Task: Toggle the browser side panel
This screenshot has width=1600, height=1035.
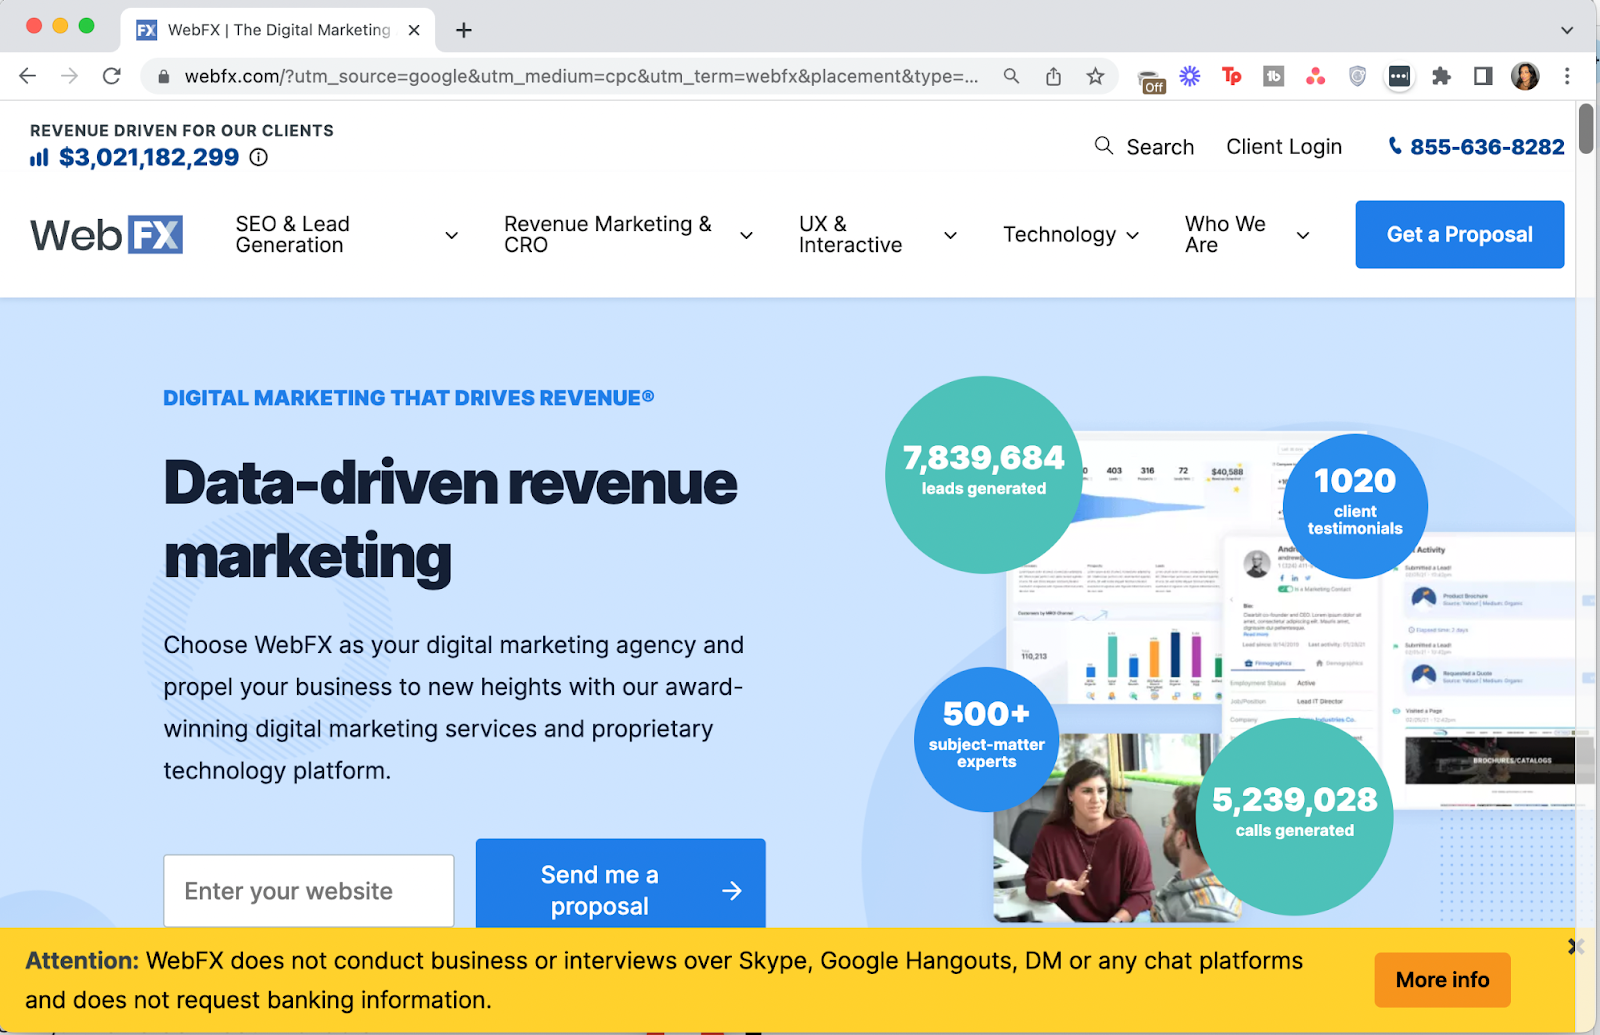Action: coord(1484,76)
